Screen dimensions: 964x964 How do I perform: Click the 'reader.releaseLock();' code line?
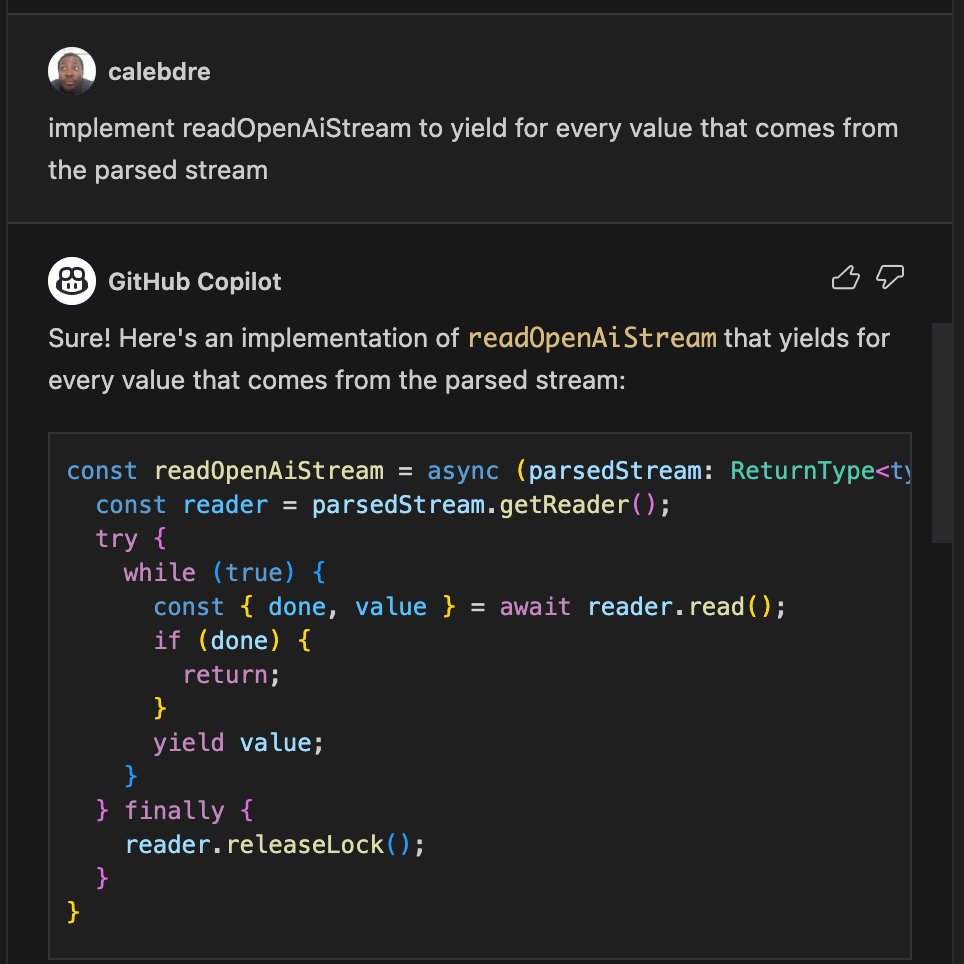pos(274,845)
